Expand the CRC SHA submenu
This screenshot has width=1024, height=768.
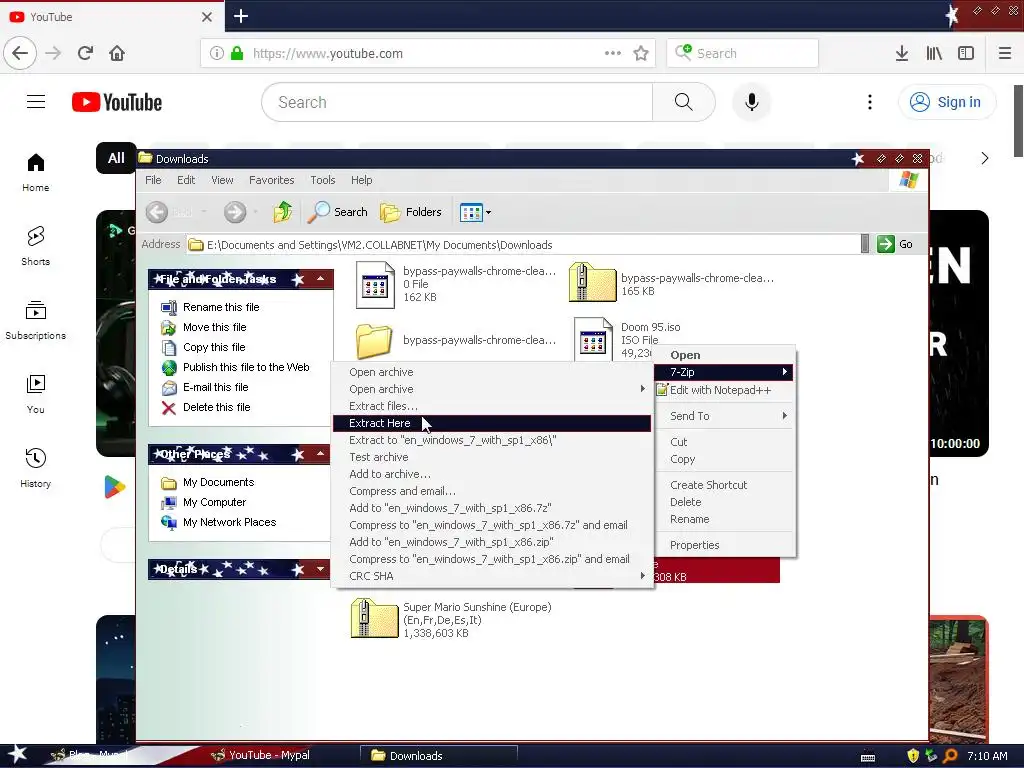pyautogui.click(x=492, y=576)
